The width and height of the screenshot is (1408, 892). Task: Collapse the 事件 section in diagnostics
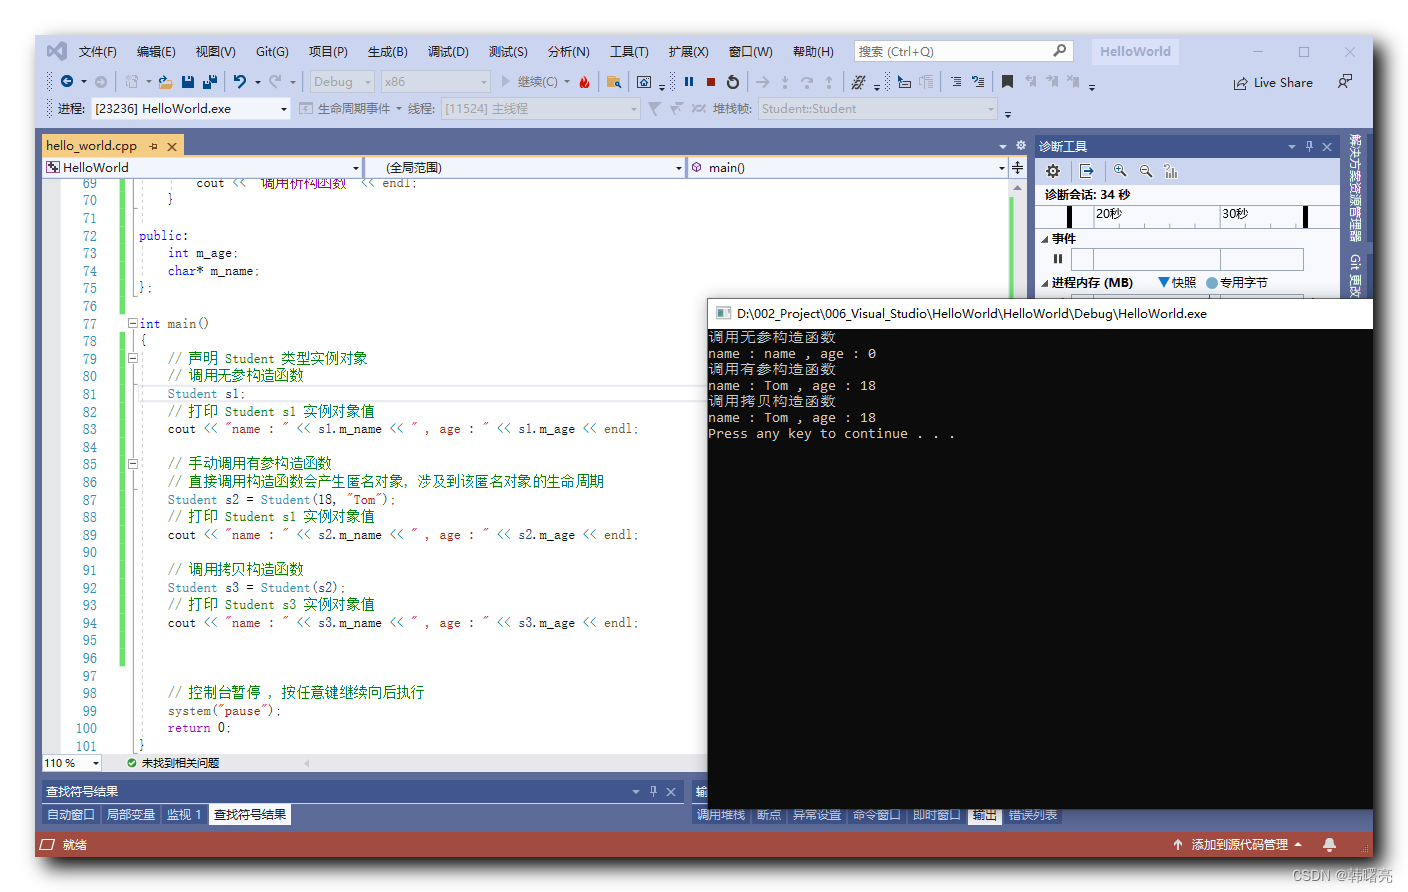click(x=1045, y=239)
